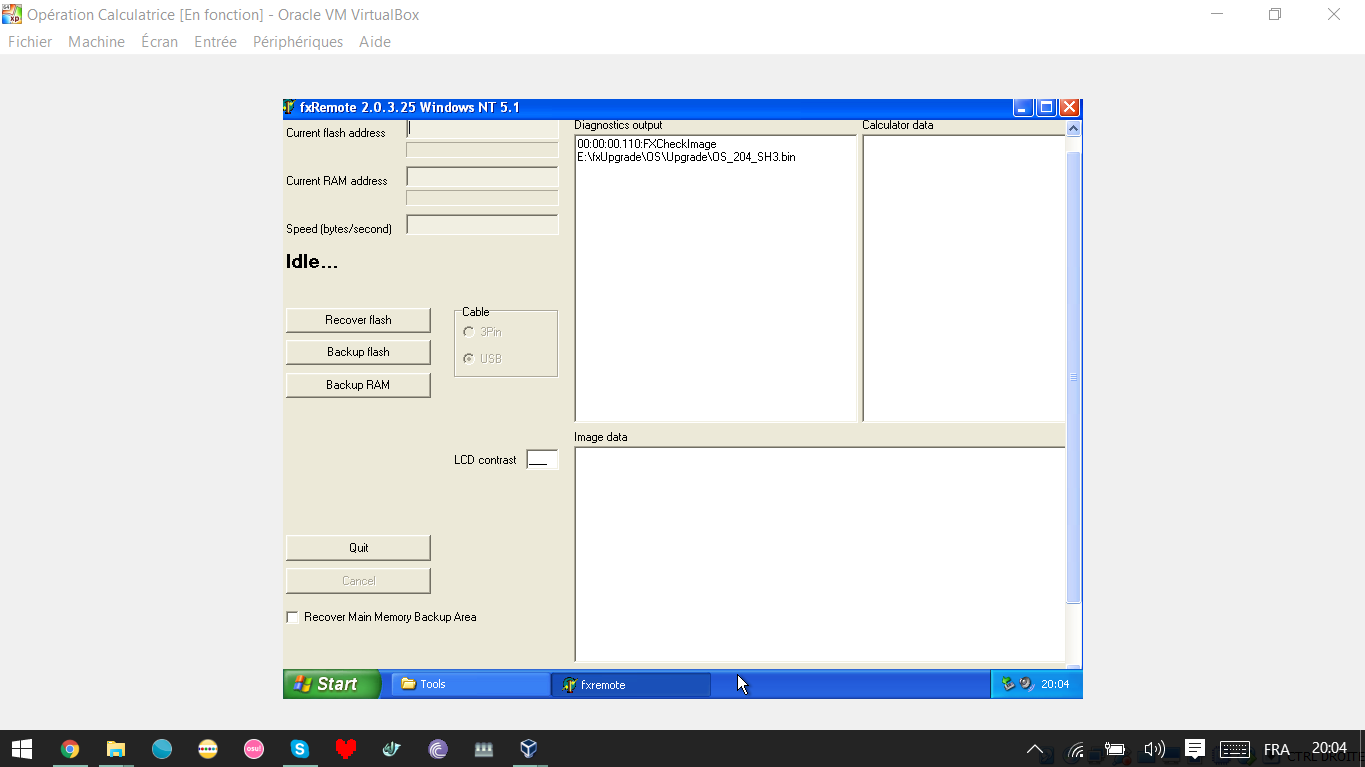Open the VirtualBox Périphériques menu

coord(298,42)
